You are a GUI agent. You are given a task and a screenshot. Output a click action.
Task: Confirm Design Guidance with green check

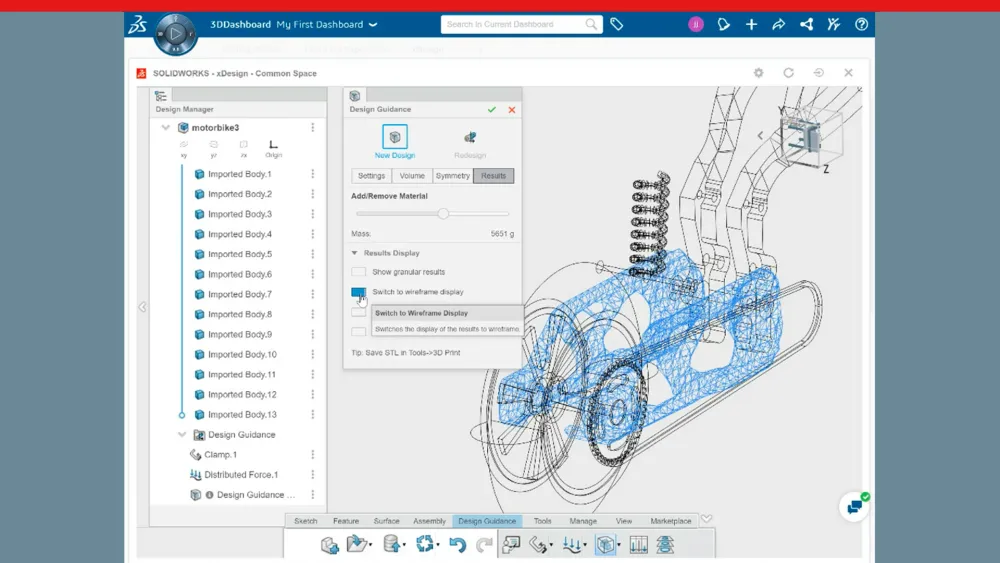pos(492,110)
